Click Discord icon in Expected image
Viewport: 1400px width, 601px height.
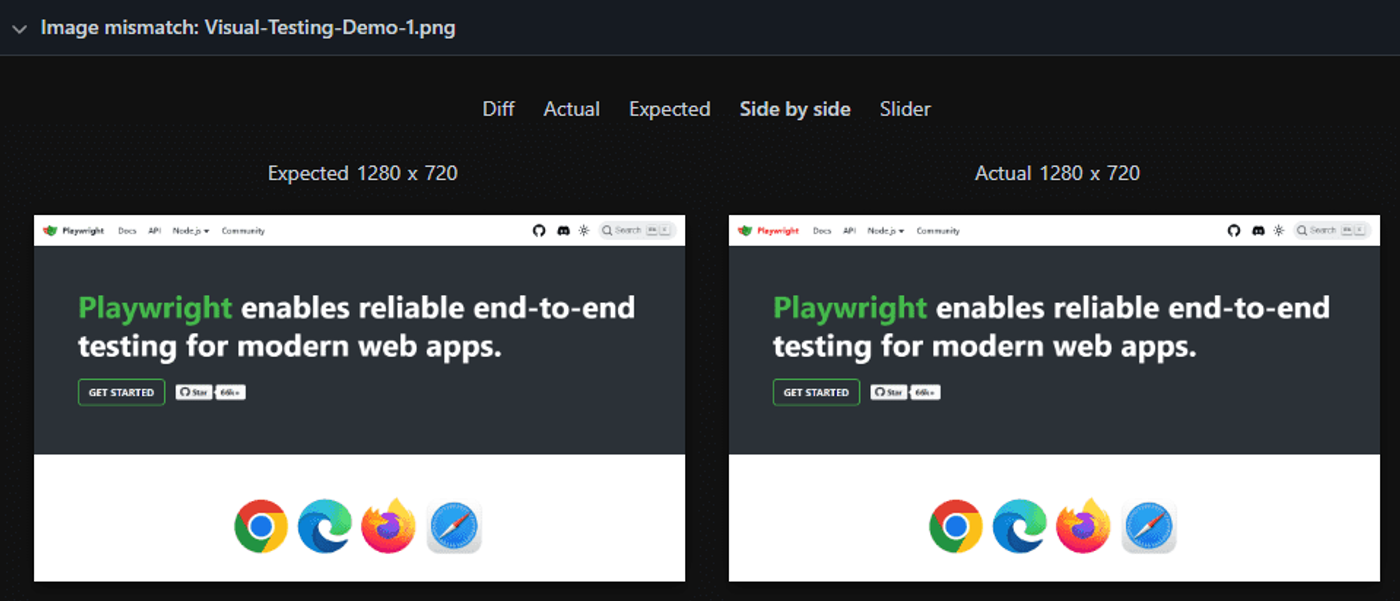pos(562,230)
